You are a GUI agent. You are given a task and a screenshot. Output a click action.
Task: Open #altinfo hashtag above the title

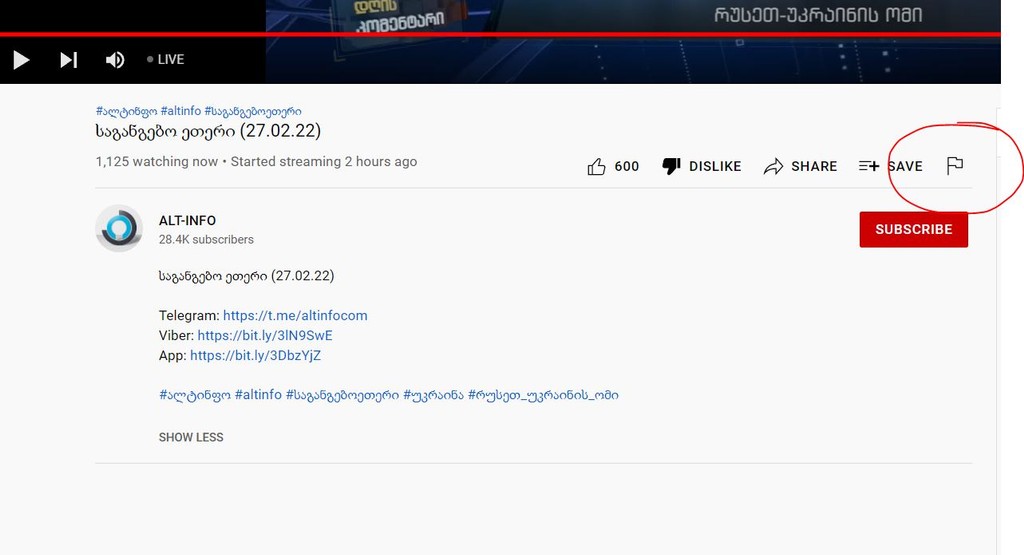[x=181, y=111]
